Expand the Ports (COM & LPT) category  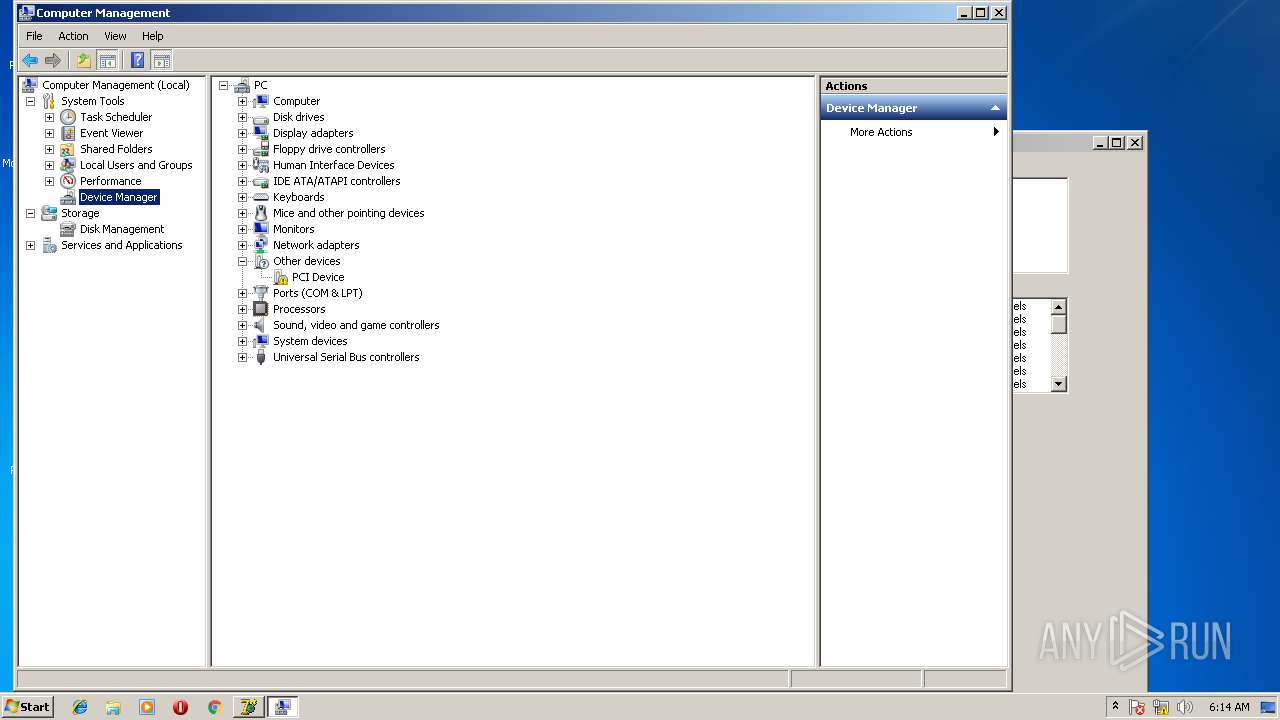pos(242,293)
